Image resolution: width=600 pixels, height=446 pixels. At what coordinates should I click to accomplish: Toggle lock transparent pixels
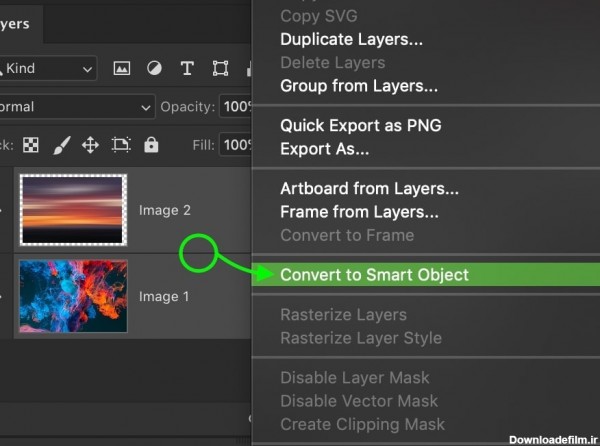pos(31,145)
